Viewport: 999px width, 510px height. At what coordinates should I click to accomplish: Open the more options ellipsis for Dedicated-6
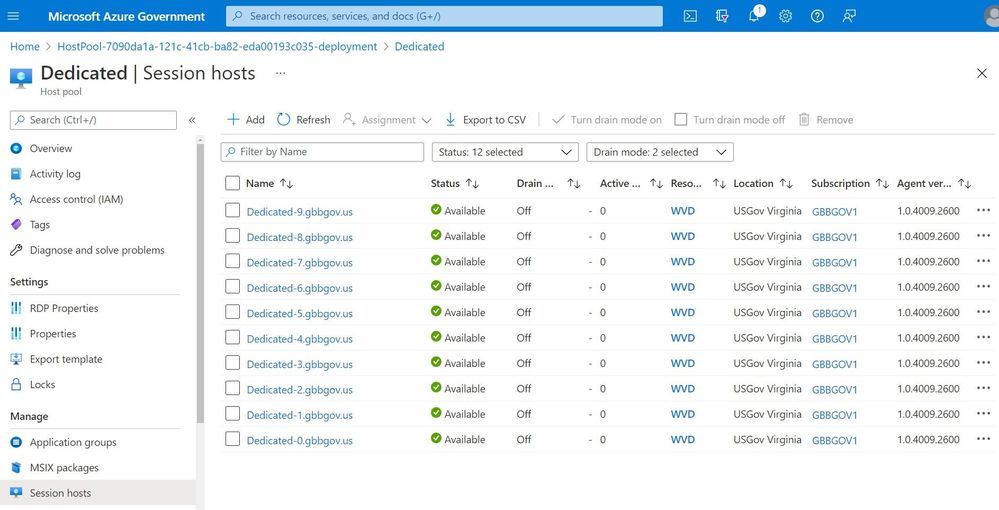coord(983,287)
